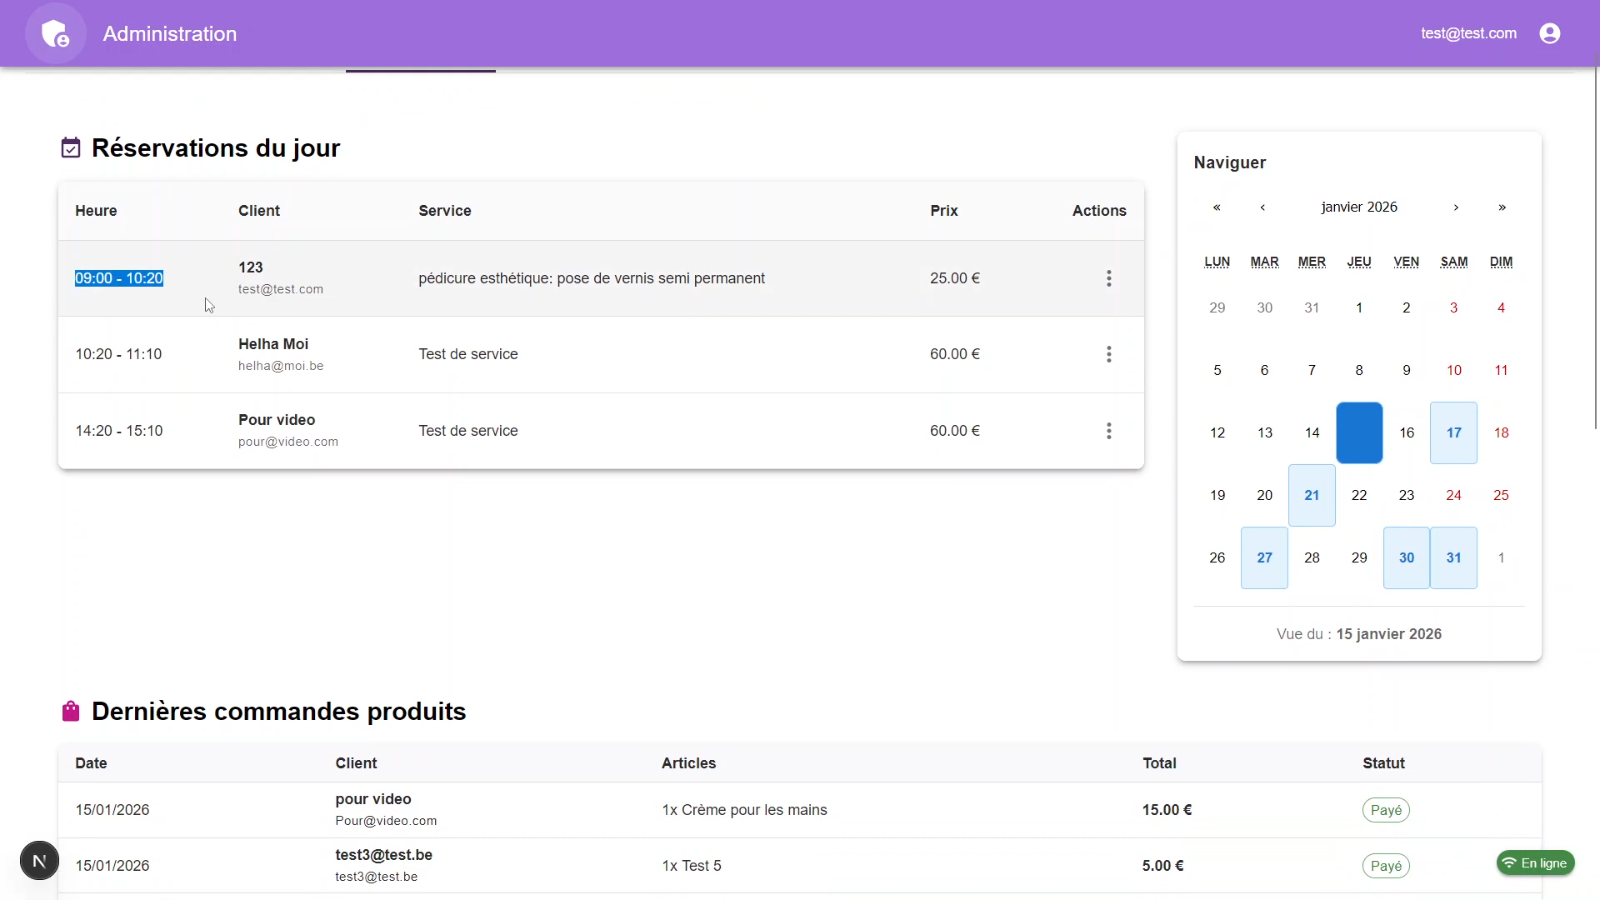Open actions menu for the 123 reservation
The image size is (1600, 900).
tap(1108, 279)
